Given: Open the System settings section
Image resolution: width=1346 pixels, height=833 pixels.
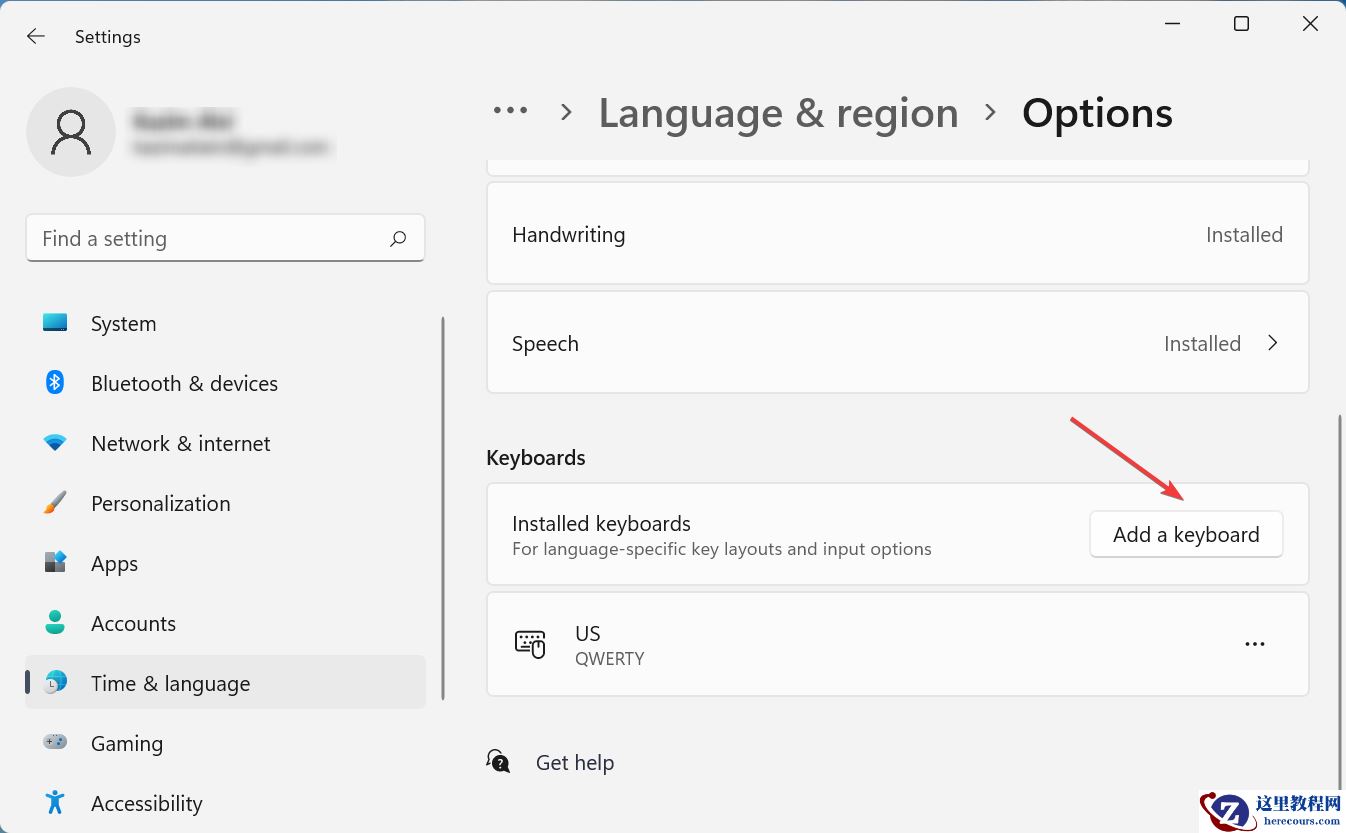Looking at the screenshot, I should tap(123, 324).
